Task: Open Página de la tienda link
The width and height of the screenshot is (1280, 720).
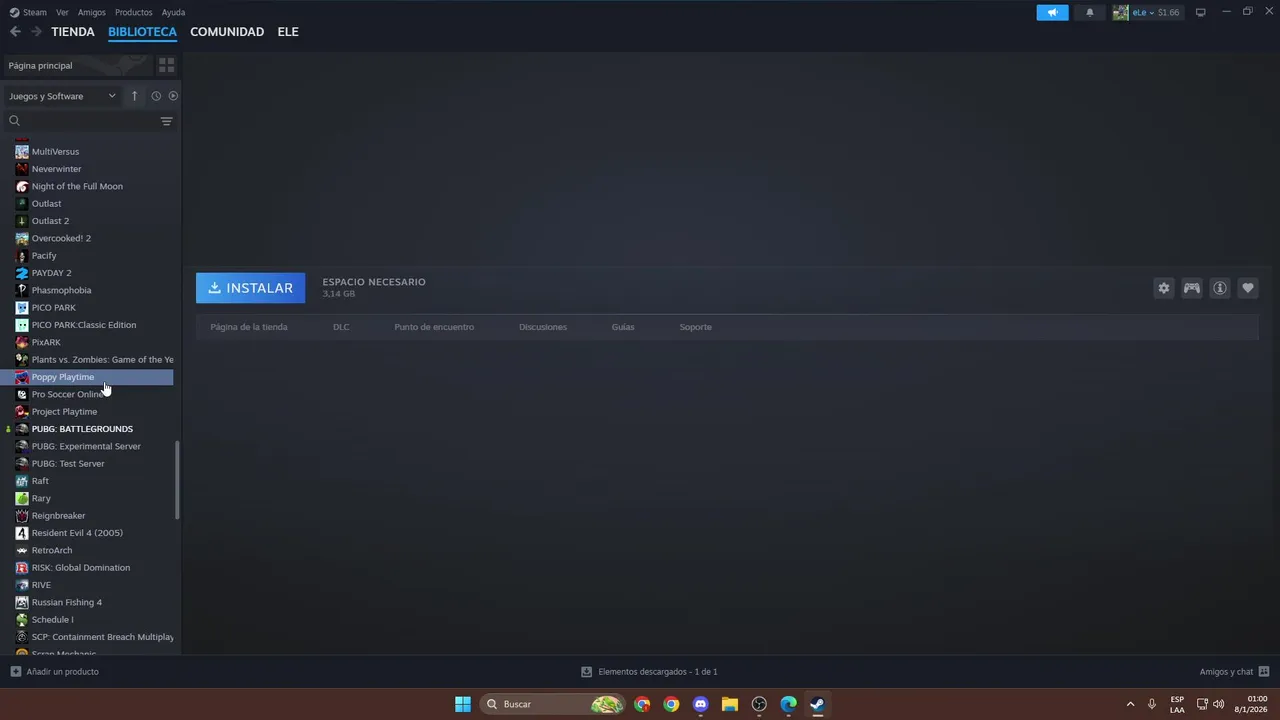Action: click(x=249, y=327)
